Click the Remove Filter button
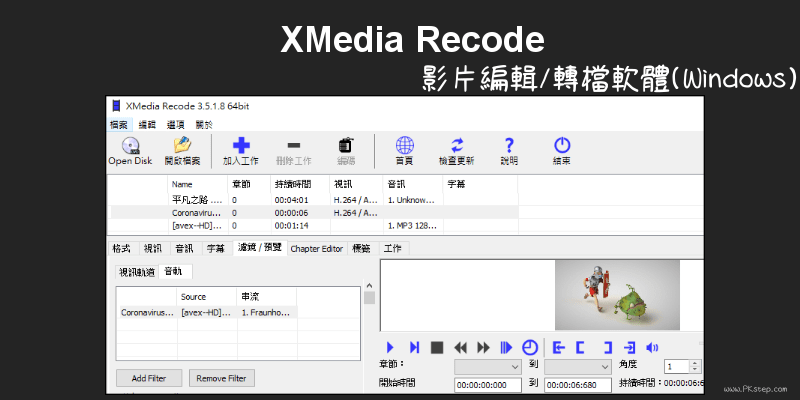 (x=221, y=378)
